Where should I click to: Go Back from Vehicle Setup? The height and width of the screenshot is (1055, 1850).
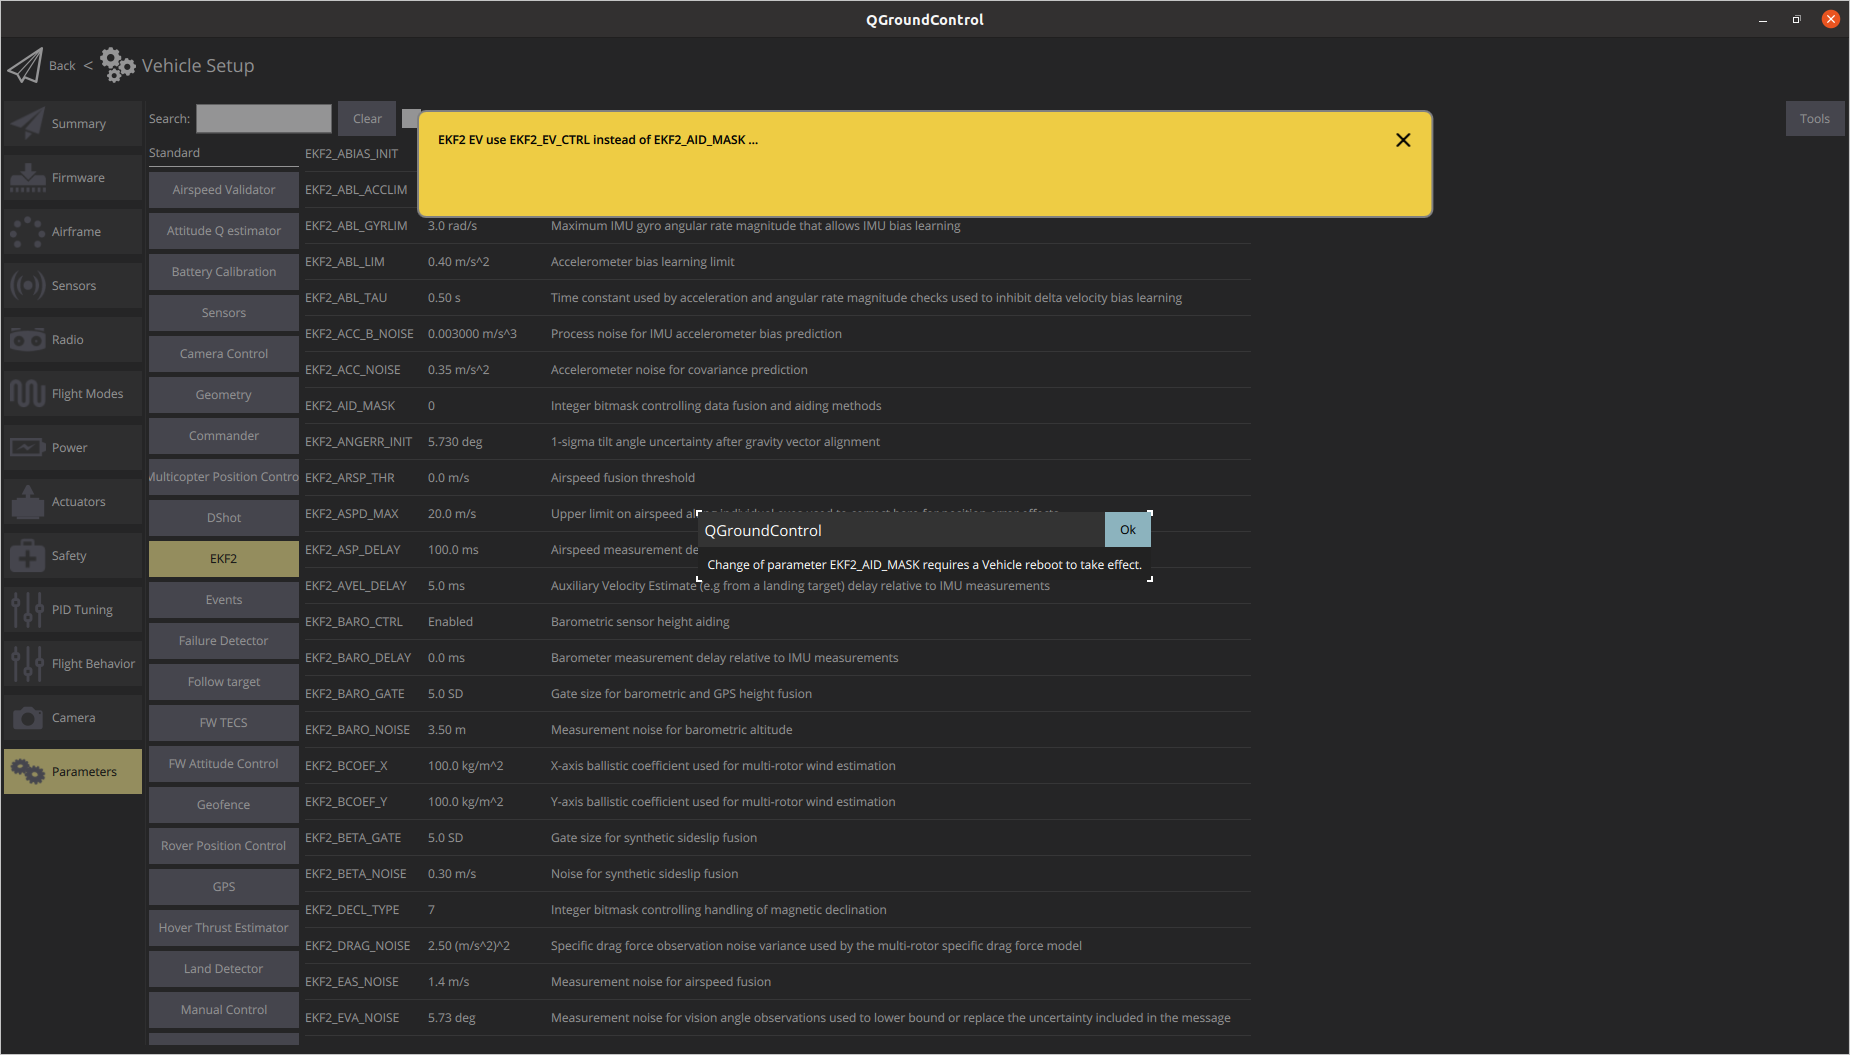[62, 66]
